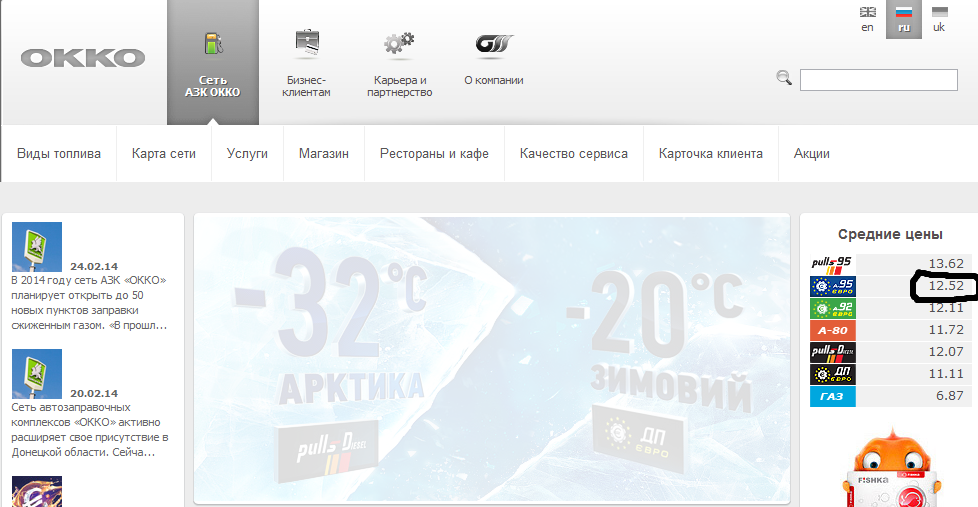Select the Ukrainian language flag
The width and height of the screenshot is (978, 507).
pyautogui.click(x=938, y=18)
